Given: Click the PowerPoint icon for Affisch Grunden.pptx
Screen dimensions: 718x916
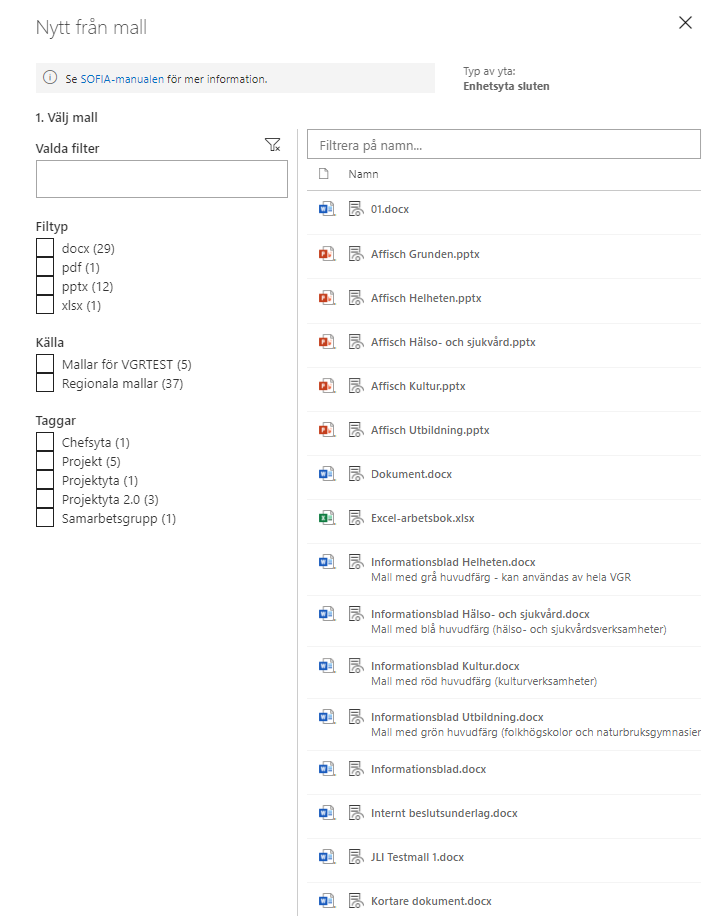Looking at the screenshot, I should [325, 254].
